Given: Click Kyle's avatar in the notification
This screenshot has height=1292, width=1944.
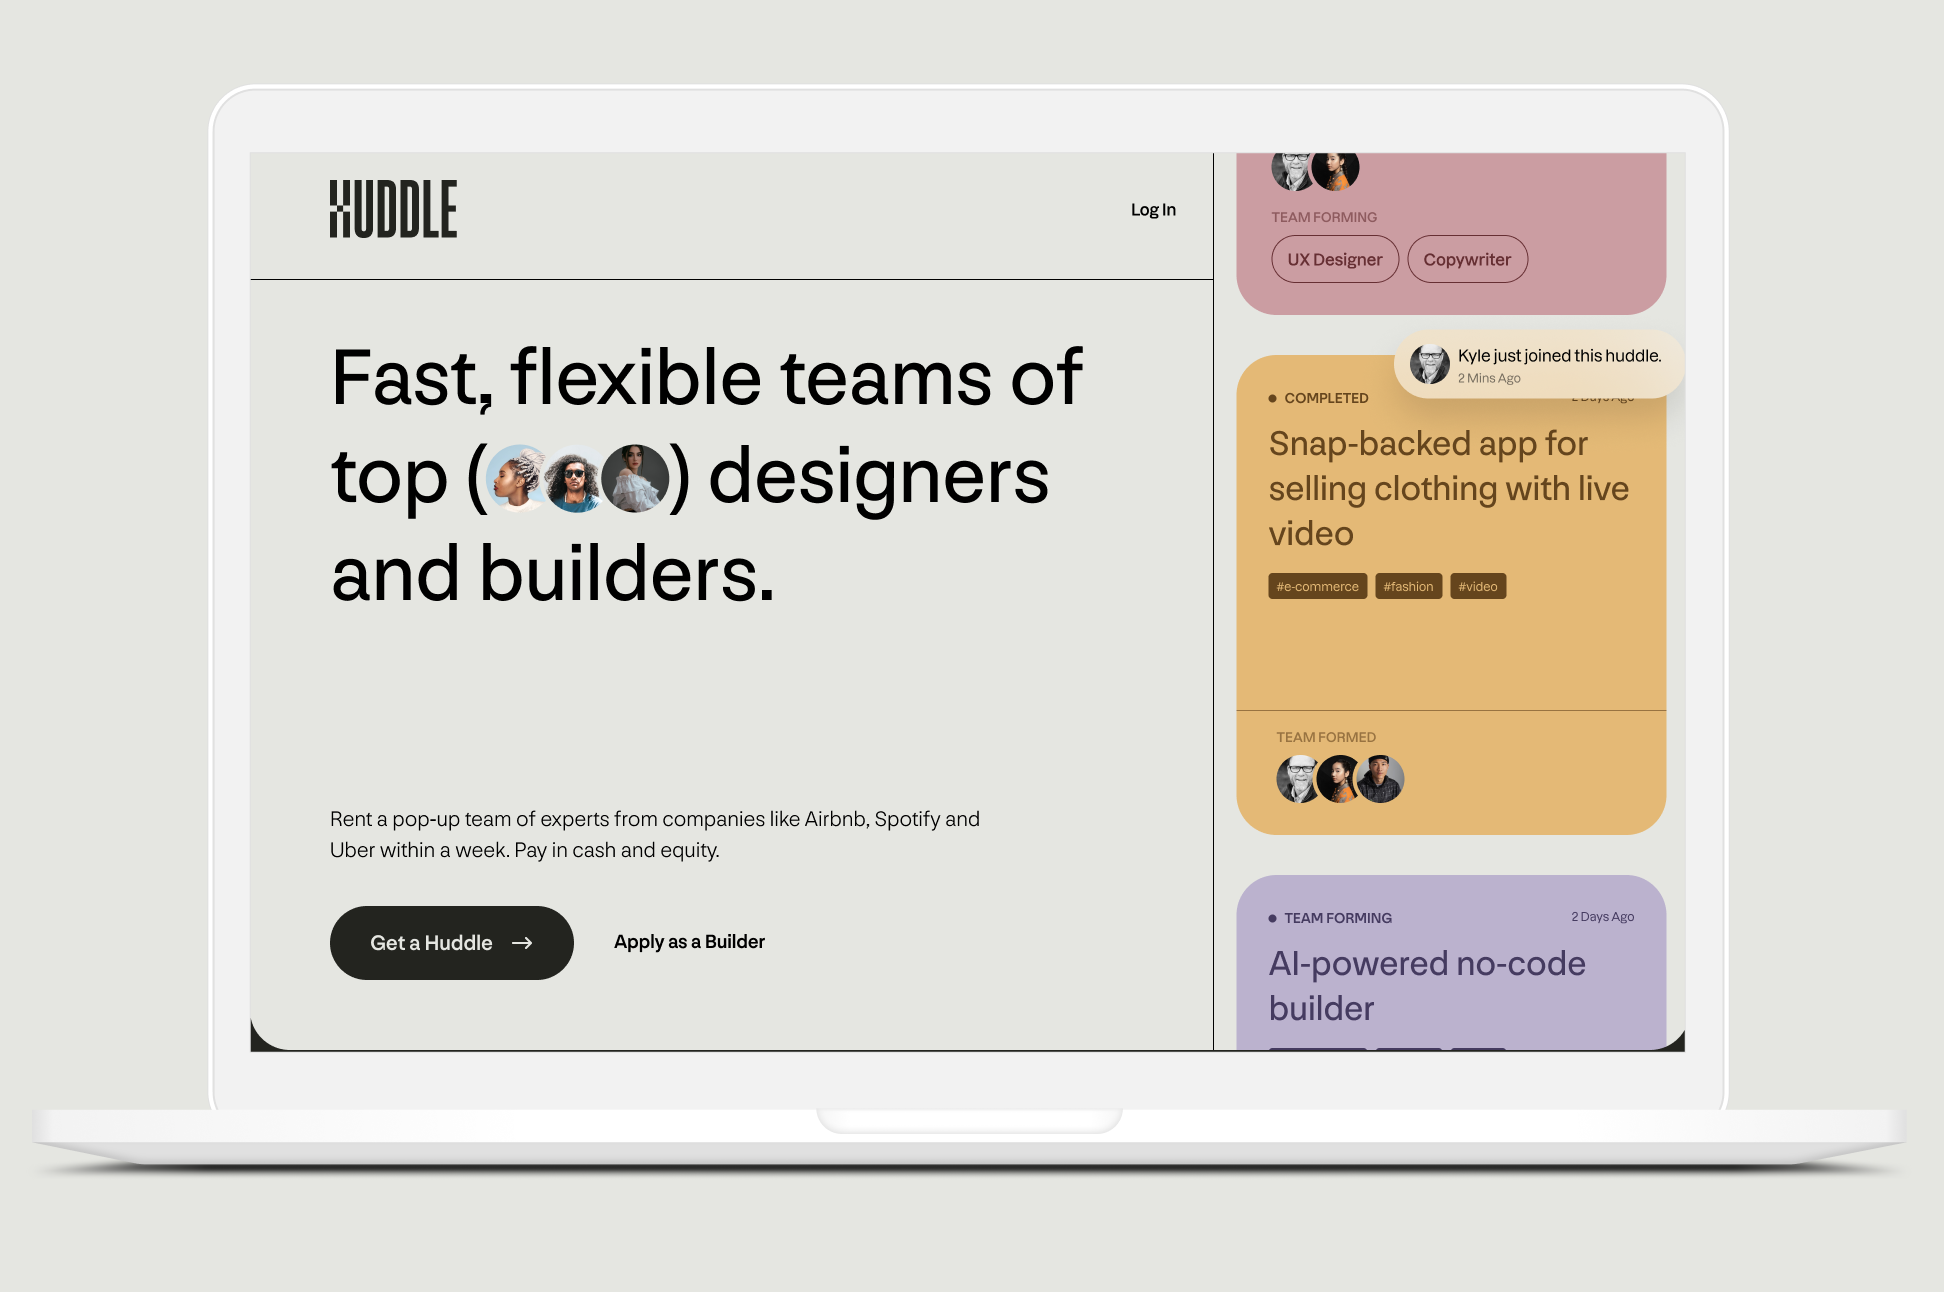Looking at the screenshot, I should (1429, 364).
